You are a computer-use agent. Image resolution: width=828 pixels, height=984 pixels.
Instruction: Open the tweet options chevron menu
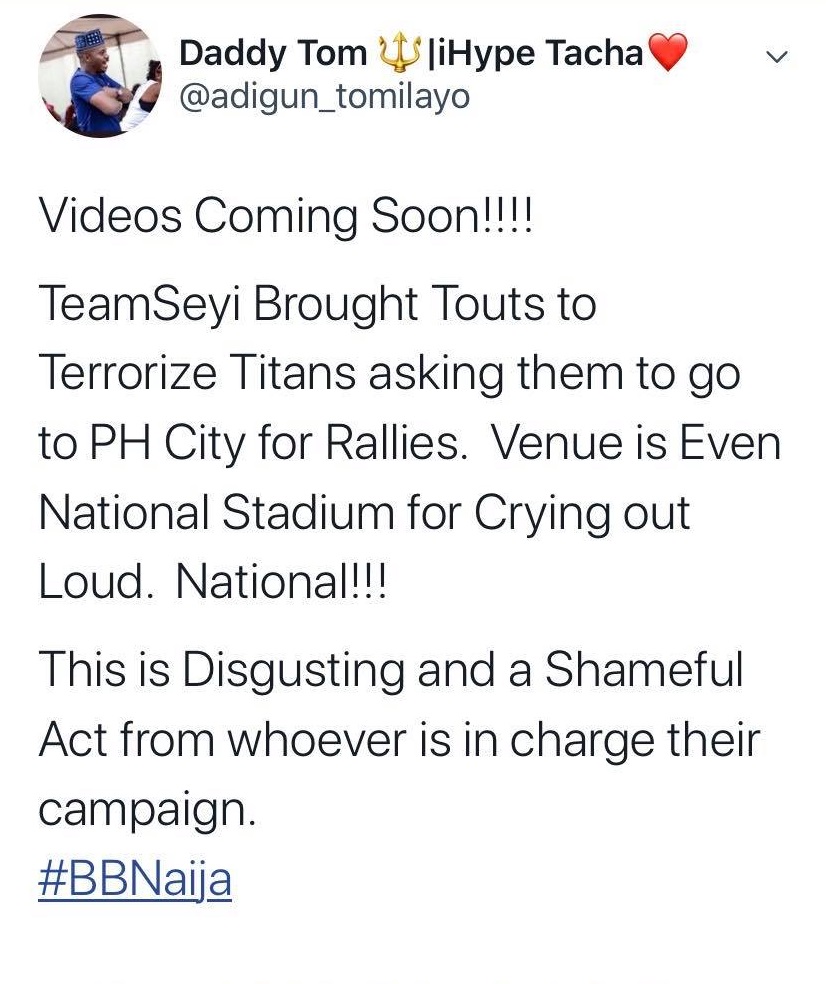(777, 58)
